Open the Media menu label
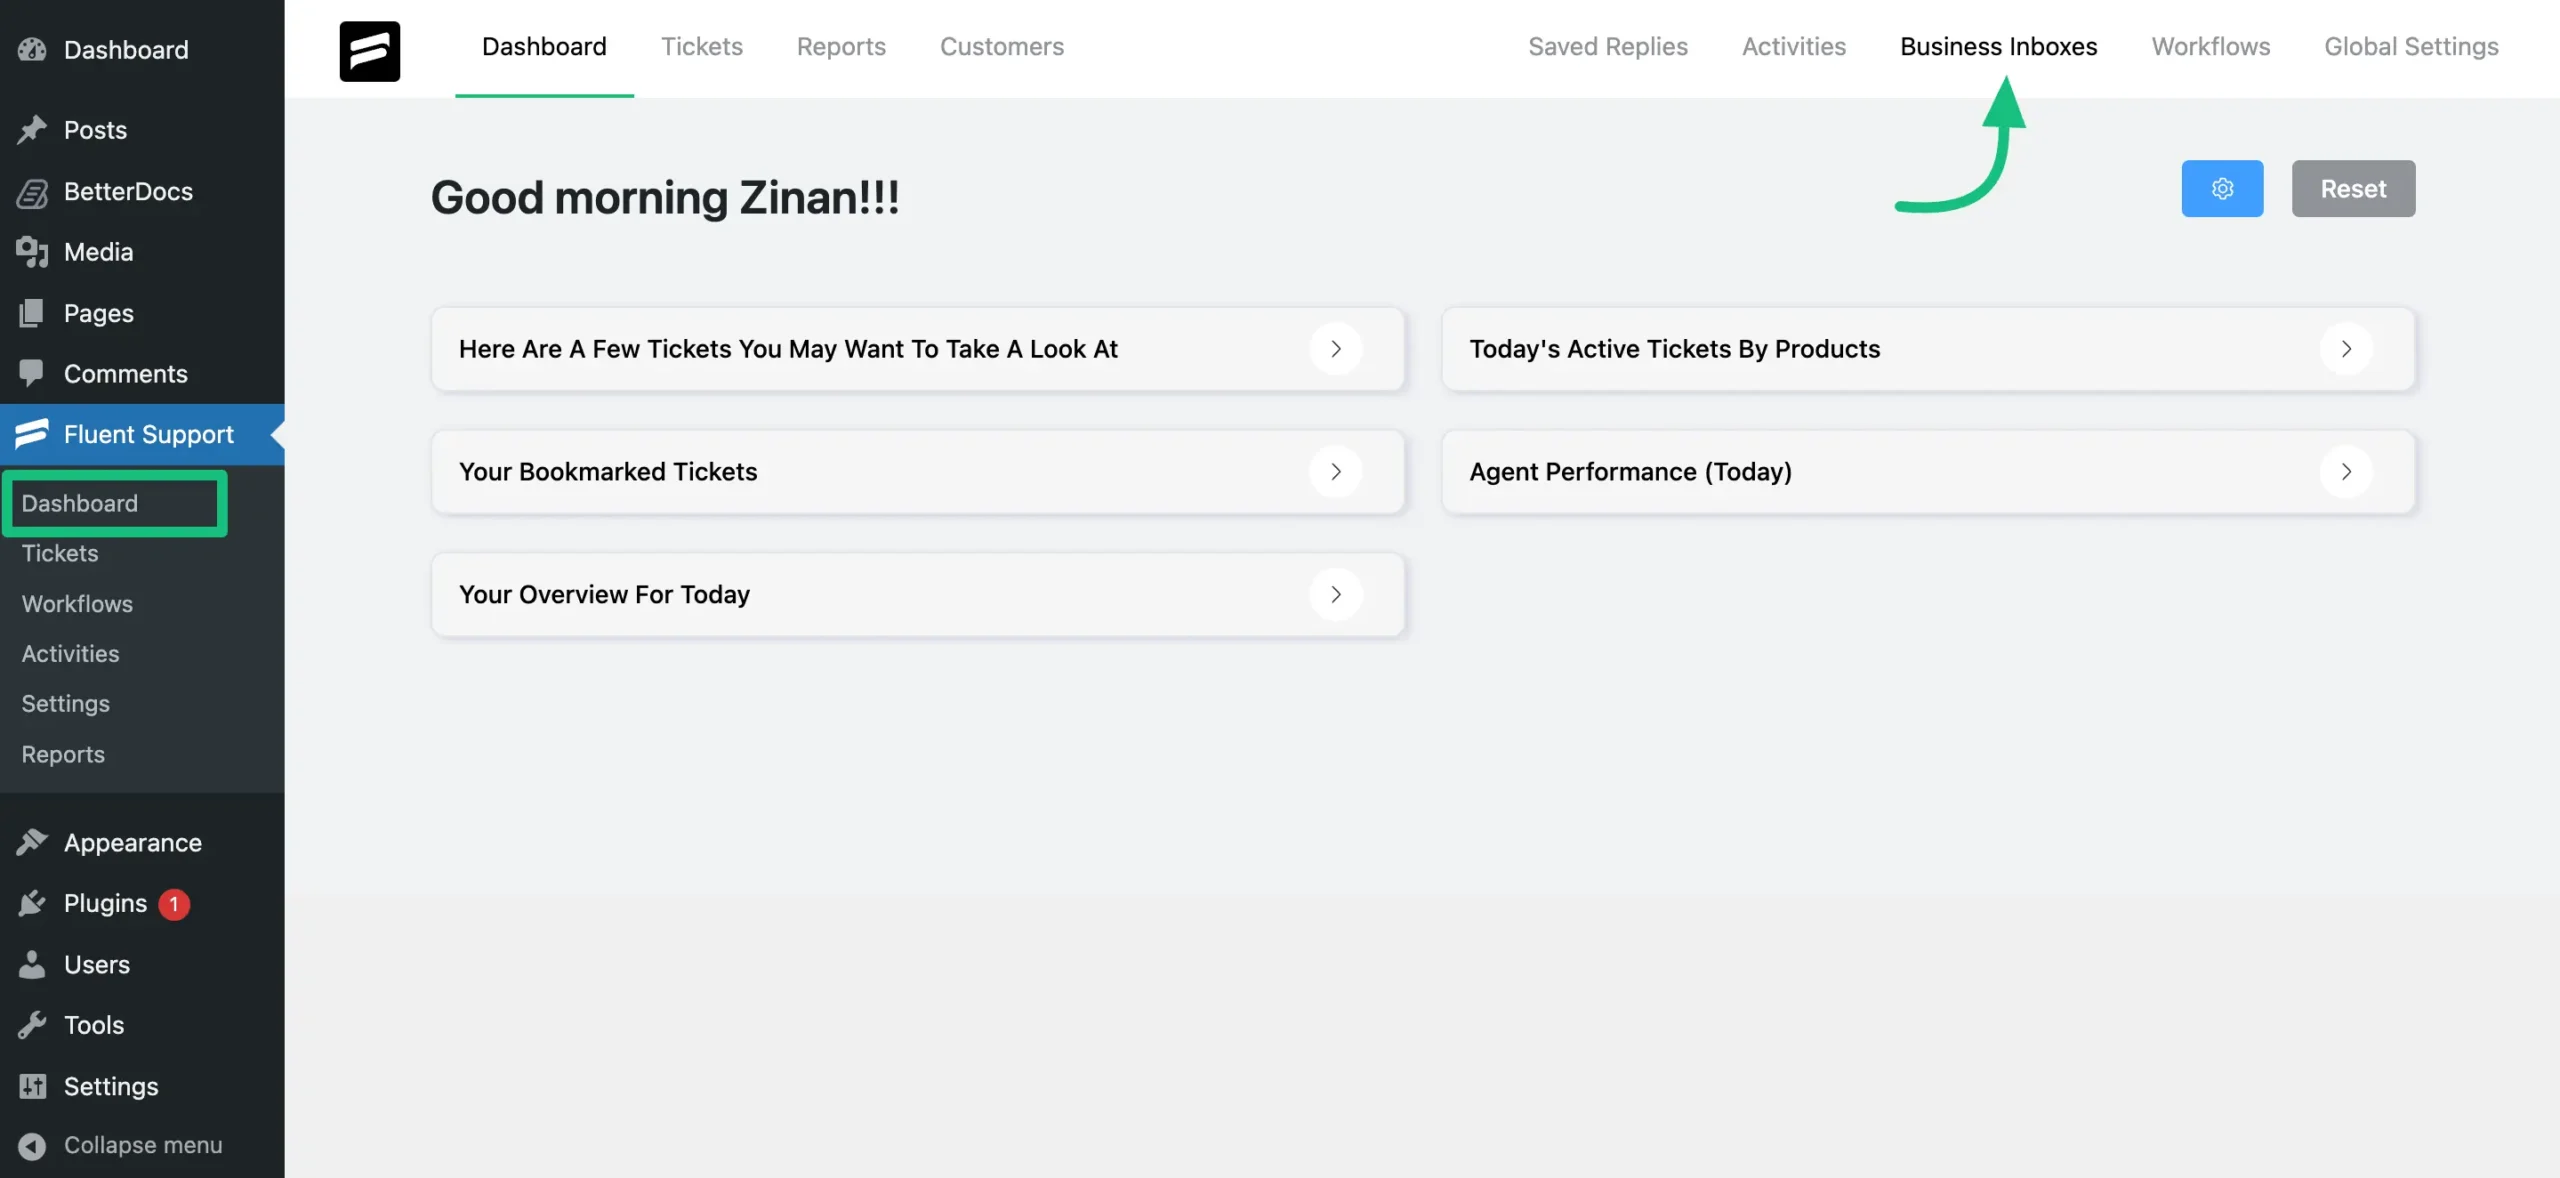This screenshot has width=2560, height=1178. click(x=98, y=251)
